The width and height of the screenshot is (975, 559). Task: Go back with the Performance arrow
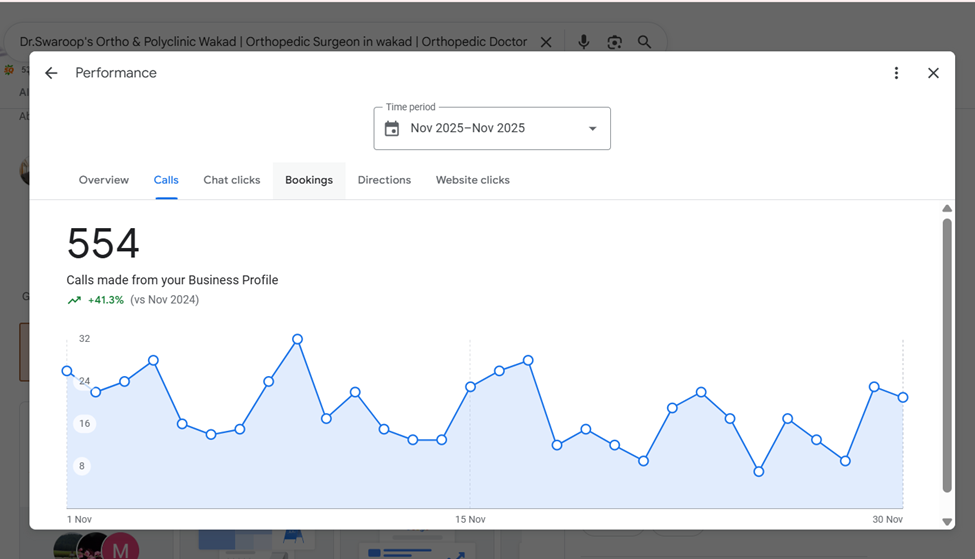tap(51, 73)
